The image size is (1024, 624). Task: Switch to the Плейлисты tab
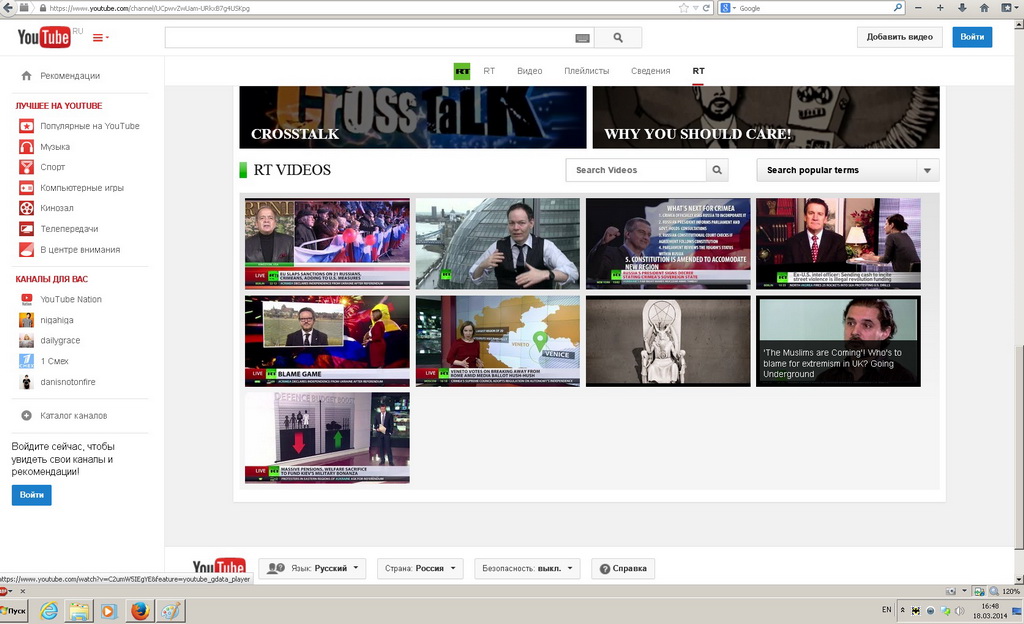coord(586,71)
